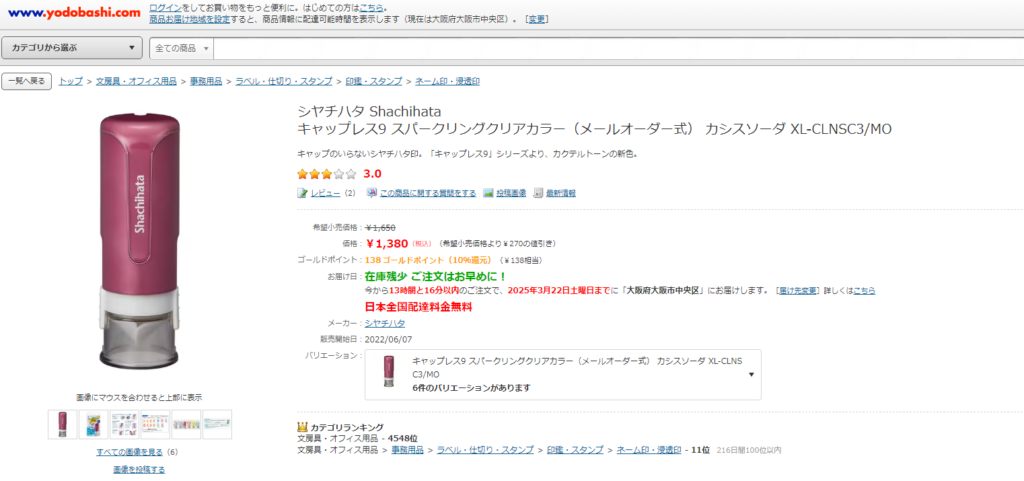1024x481 pixels.
Task: Open the 最新情報 link
Action: 561,193
